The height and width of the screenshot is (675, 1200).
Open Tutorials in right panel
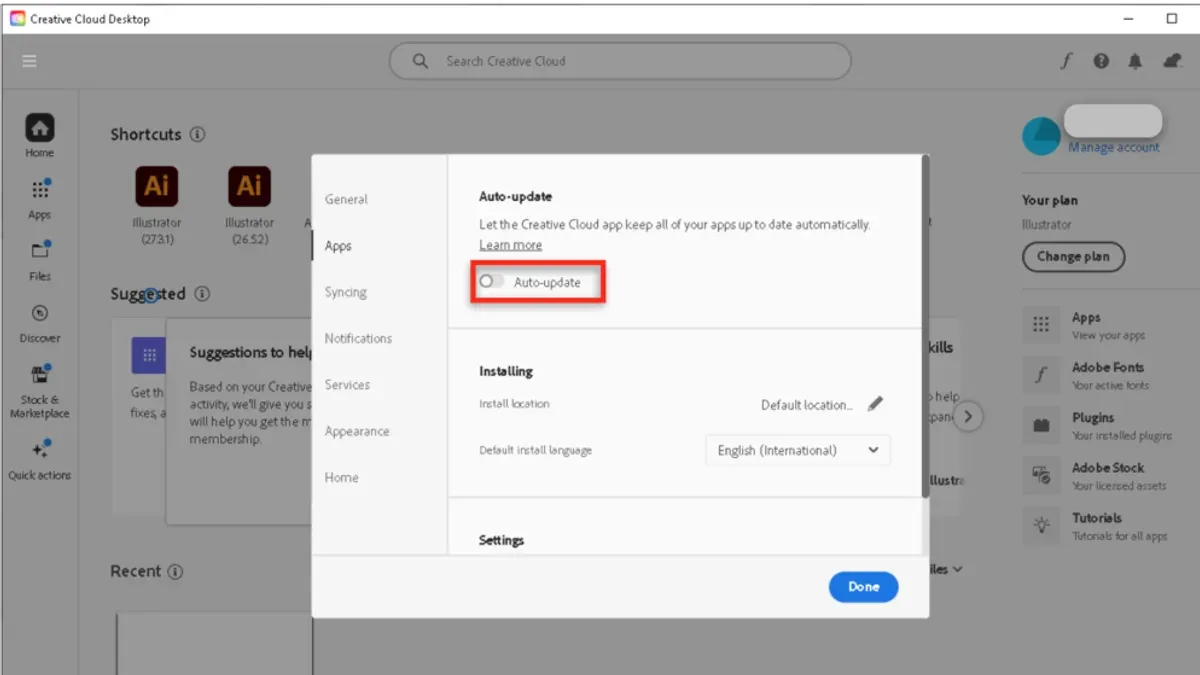[1095, 526]
